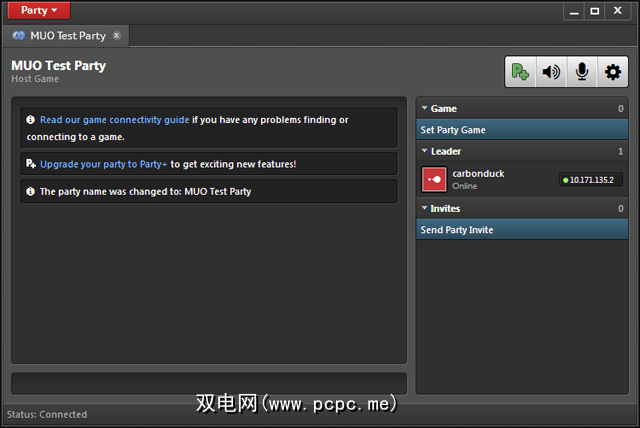Click the MUO Test Party heading
The width and height of the screenshot is (640, 428).
58,66
